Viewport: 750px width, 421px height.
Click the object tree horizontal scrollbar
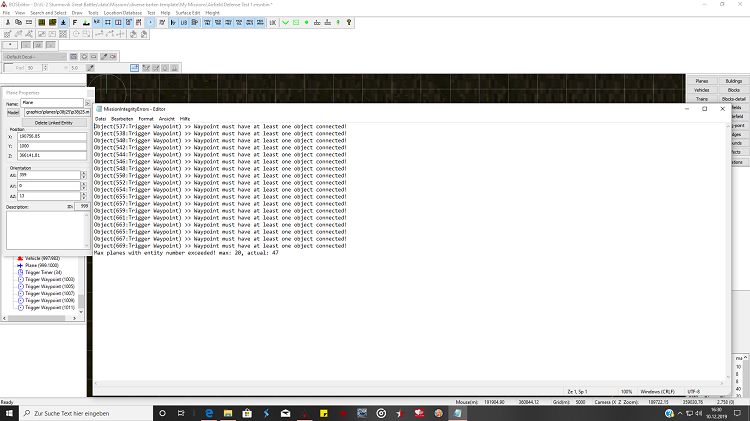(39, 318)
